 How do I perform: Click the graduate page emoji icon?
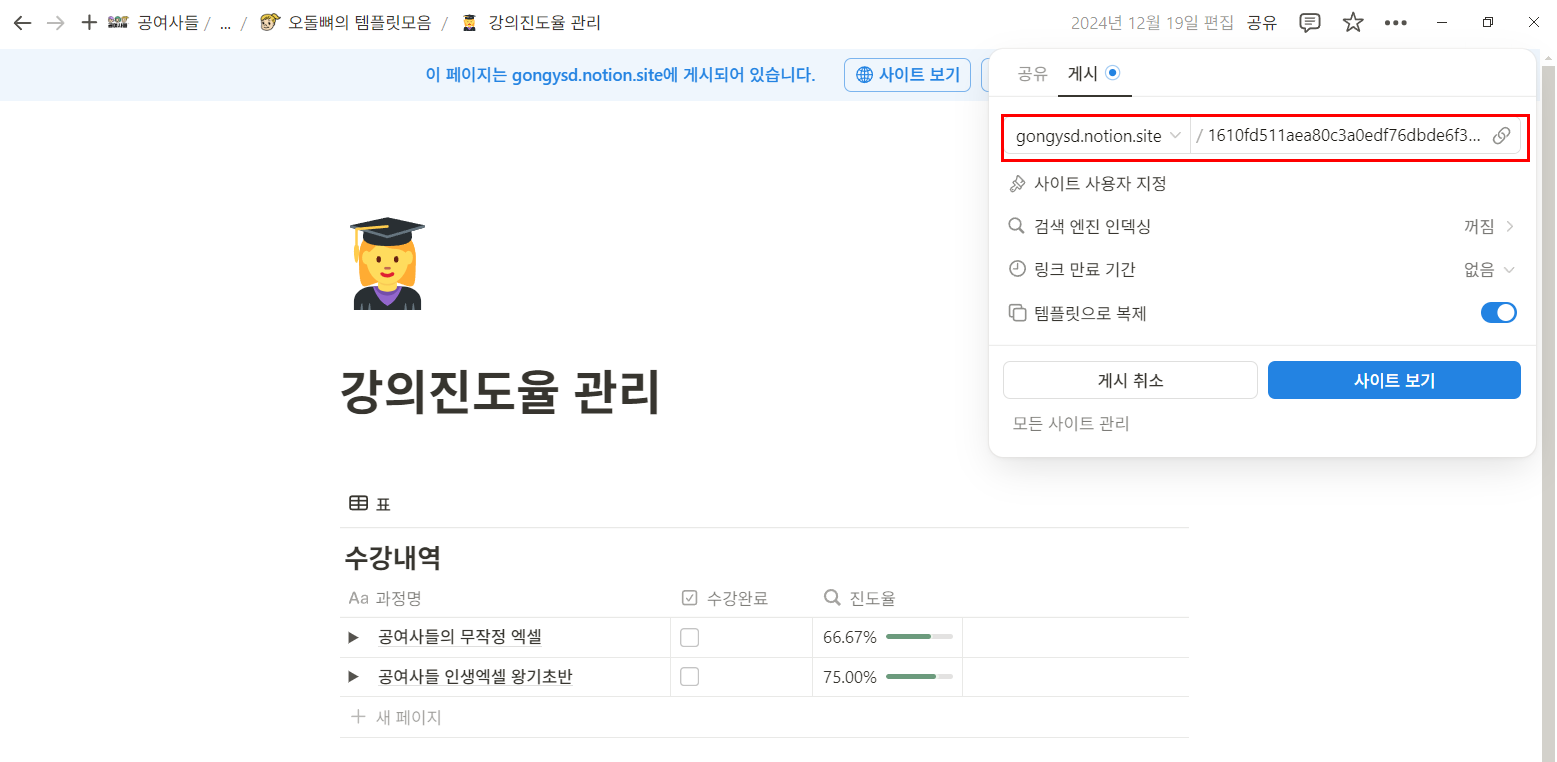click(386, 263)
